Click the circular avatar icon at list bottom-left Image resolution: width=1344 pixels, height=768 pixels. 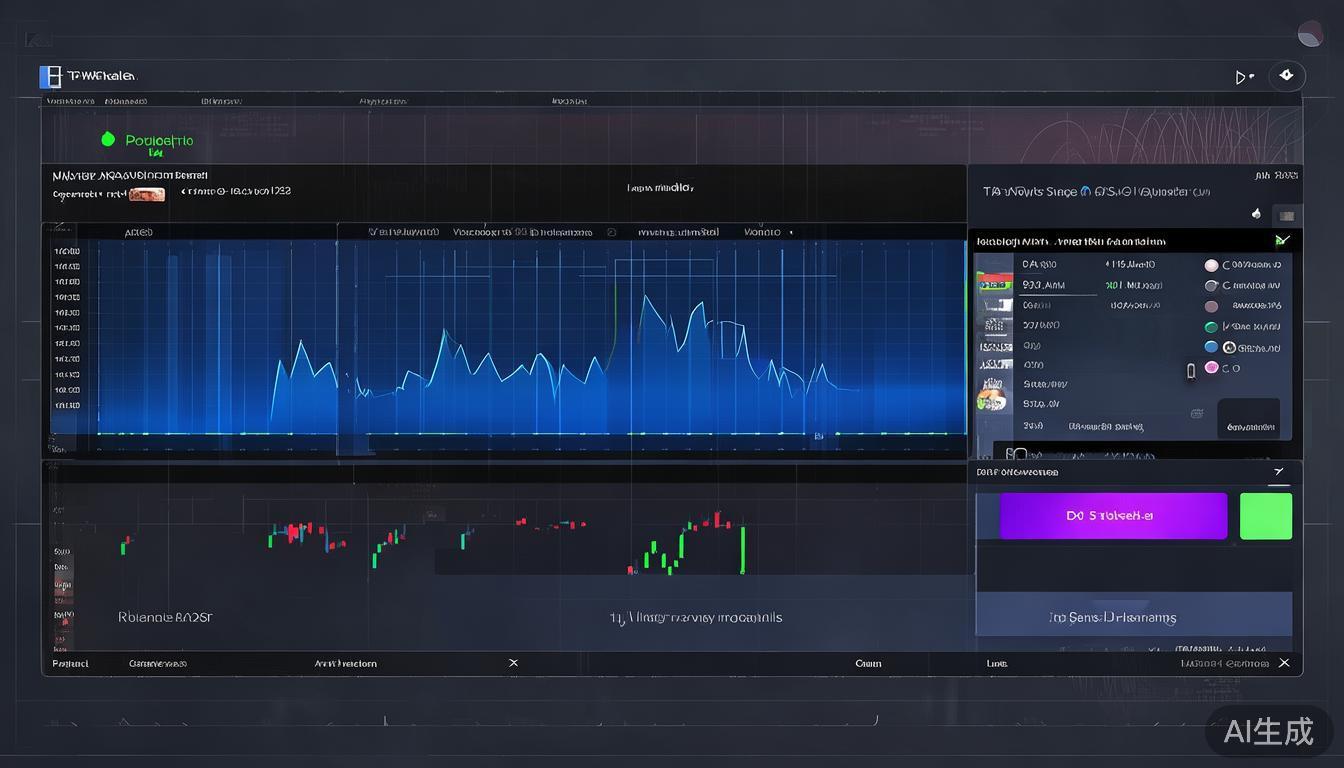[991, 400]
